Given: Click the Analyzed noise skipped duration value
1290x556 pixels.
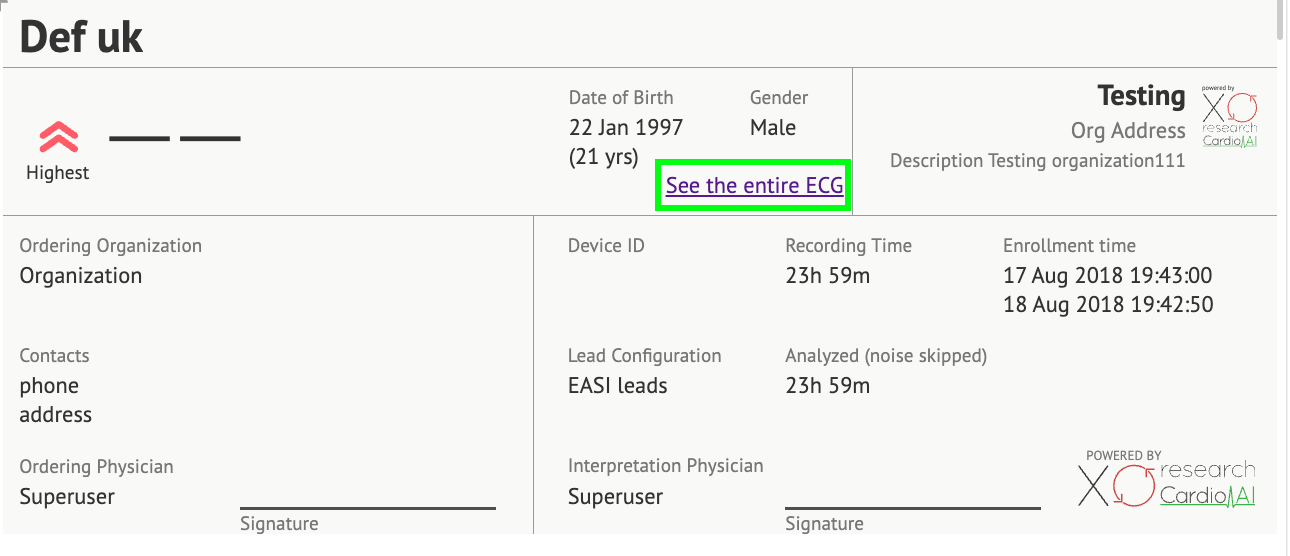Looking at the screenshot, I should tap(827, 386).
